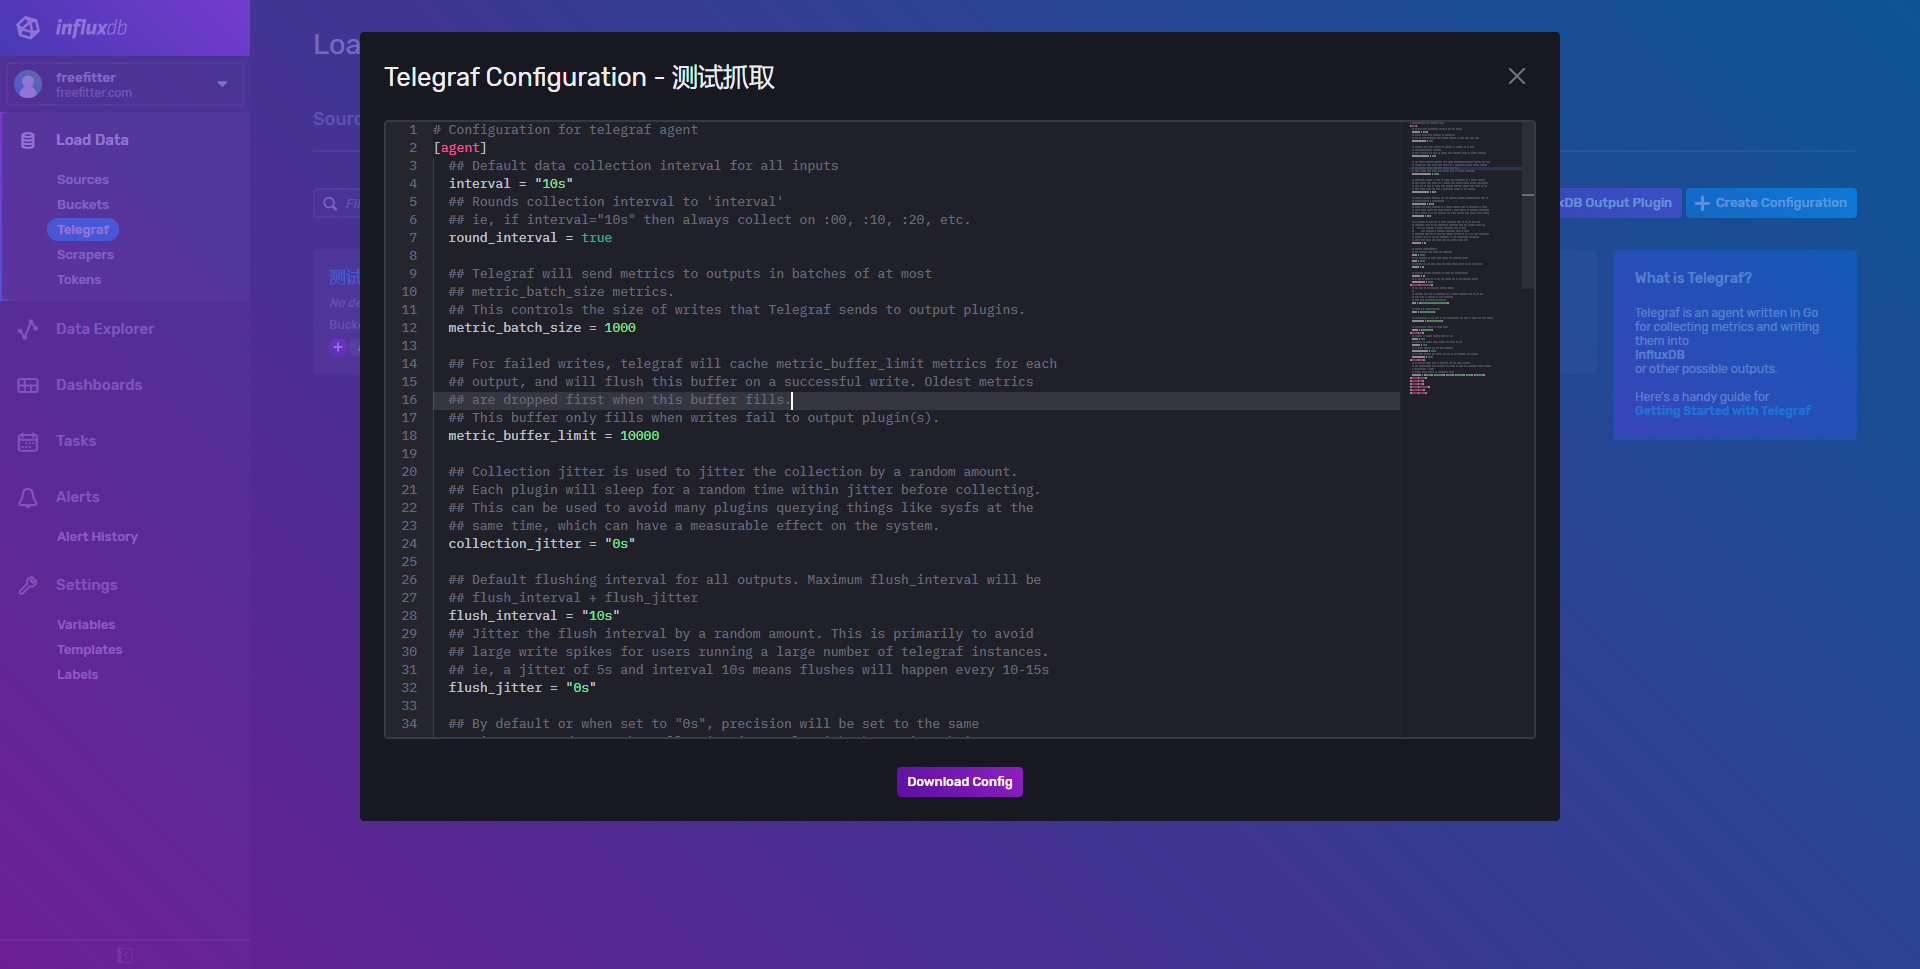Go to Labels settings
1920x969 pixels.
(x=78, y=675)
